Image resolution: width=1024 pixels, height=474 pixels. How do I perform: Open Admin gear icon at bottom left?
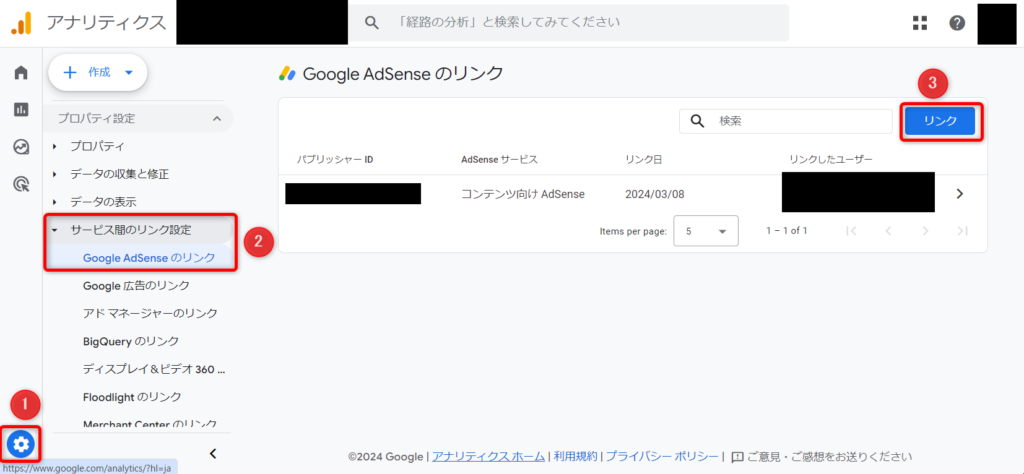[x=21, y=445]
